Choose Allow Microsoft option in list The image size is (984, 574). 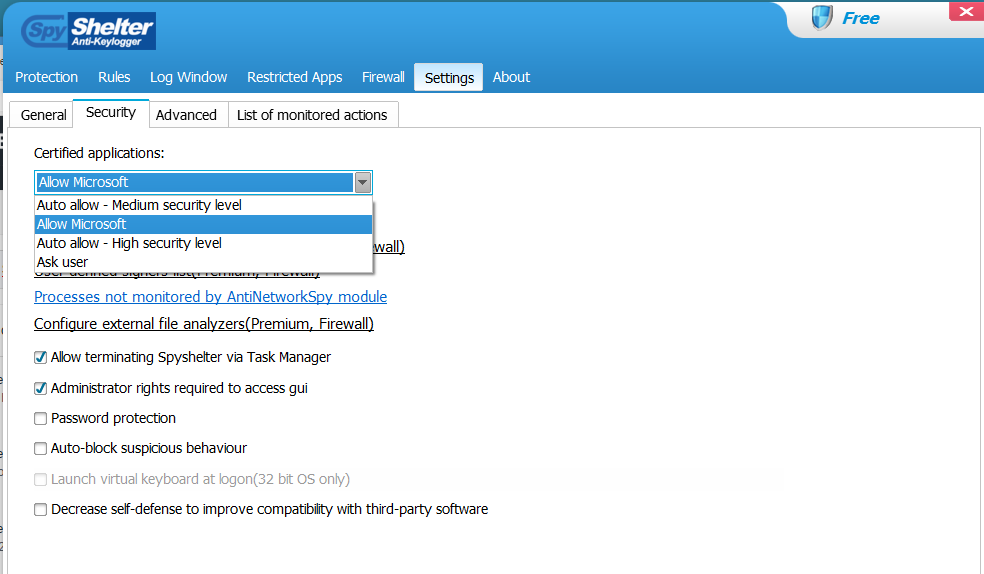click(203, 224)
